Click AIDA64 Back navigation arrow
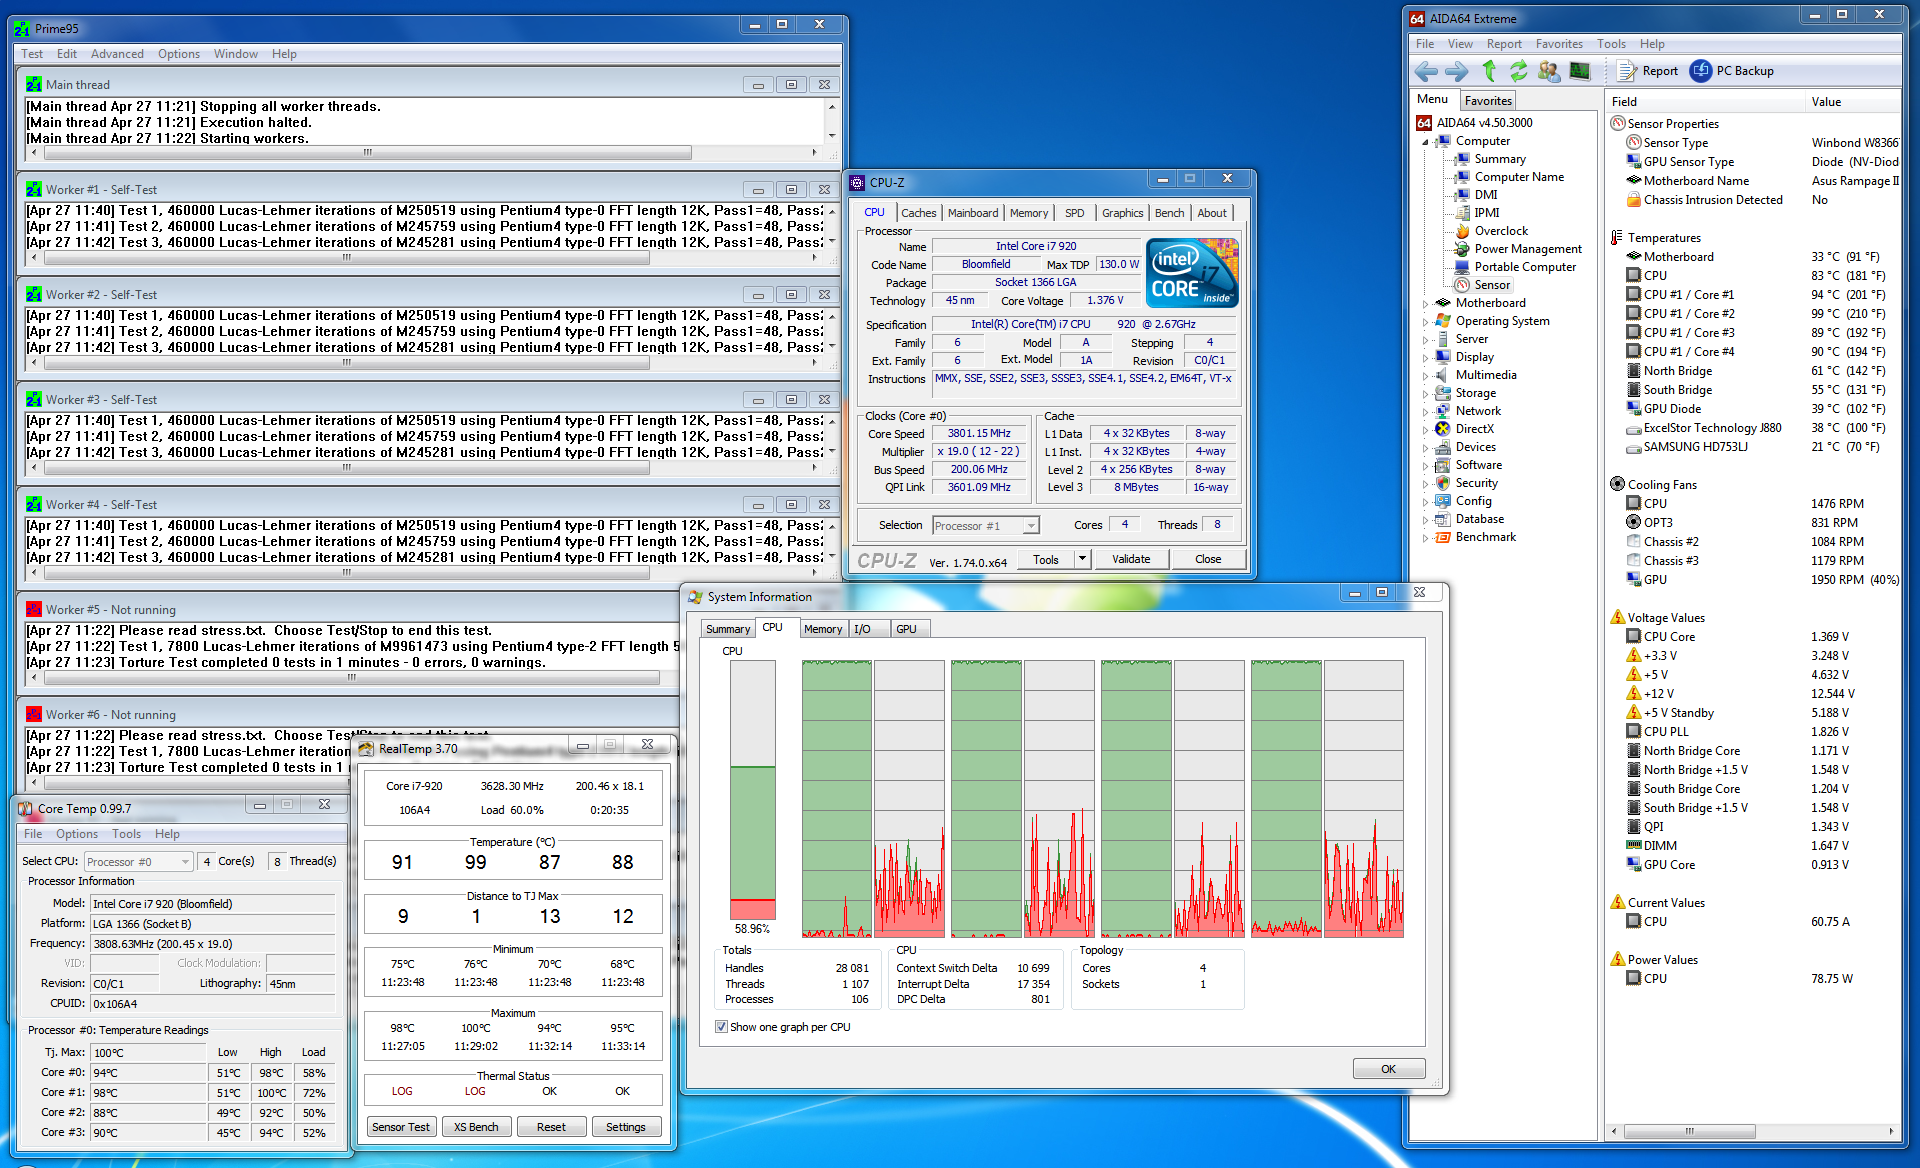The image size is (1920, 1168). (1426, 71)
